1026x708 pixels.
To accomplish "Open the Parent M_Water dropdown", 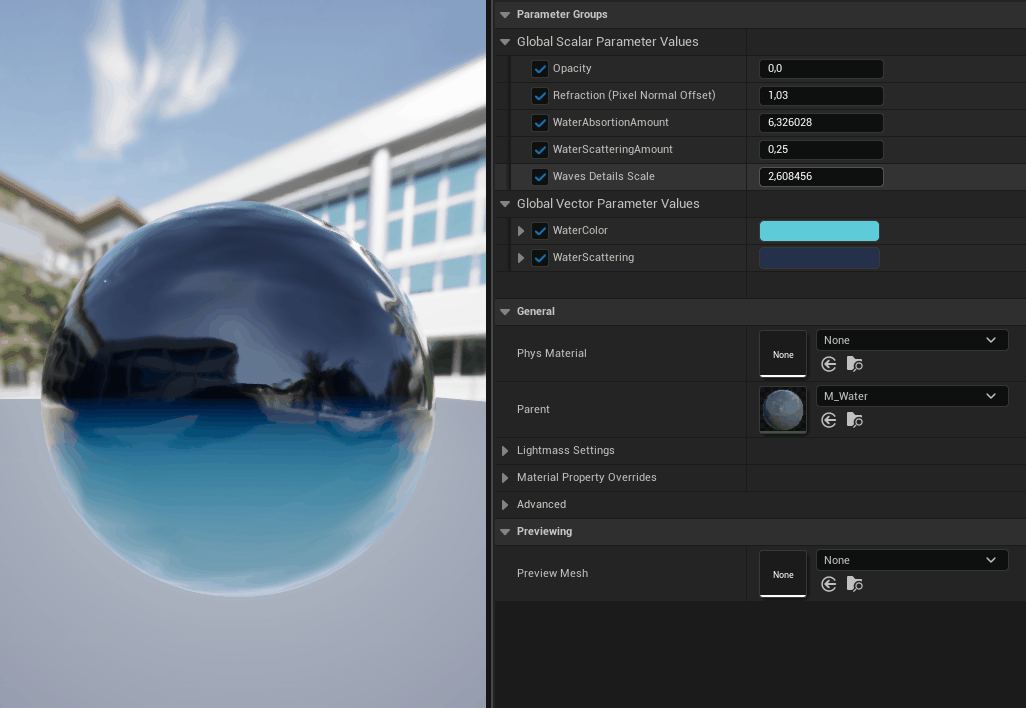I will pos(911,395).
